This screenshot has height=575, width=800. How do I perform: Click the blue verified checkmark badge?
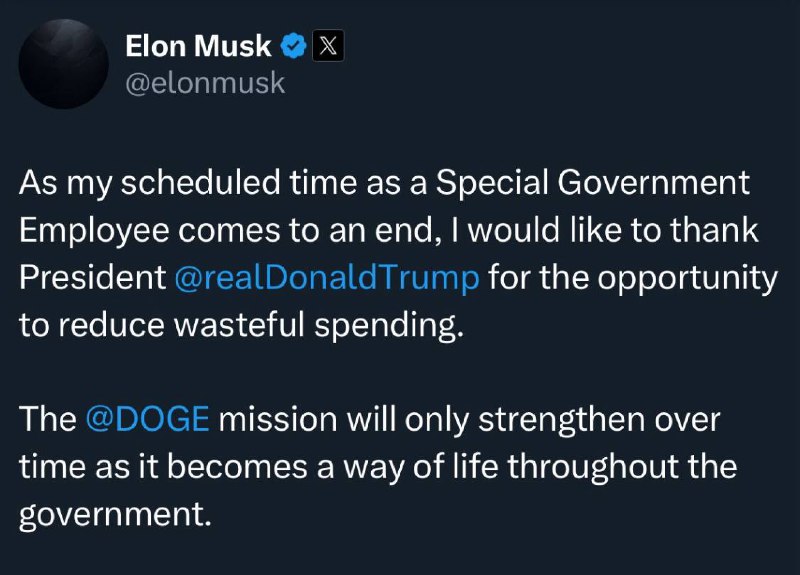tap(293, 46)
